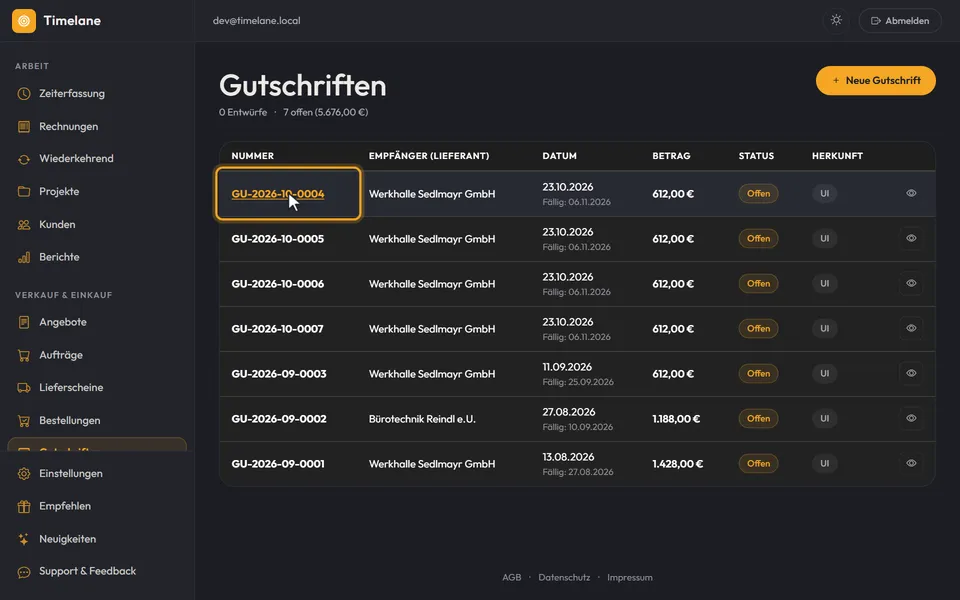
Task: Open the Zeiterfassung clock icon
Action: [24, 94]
